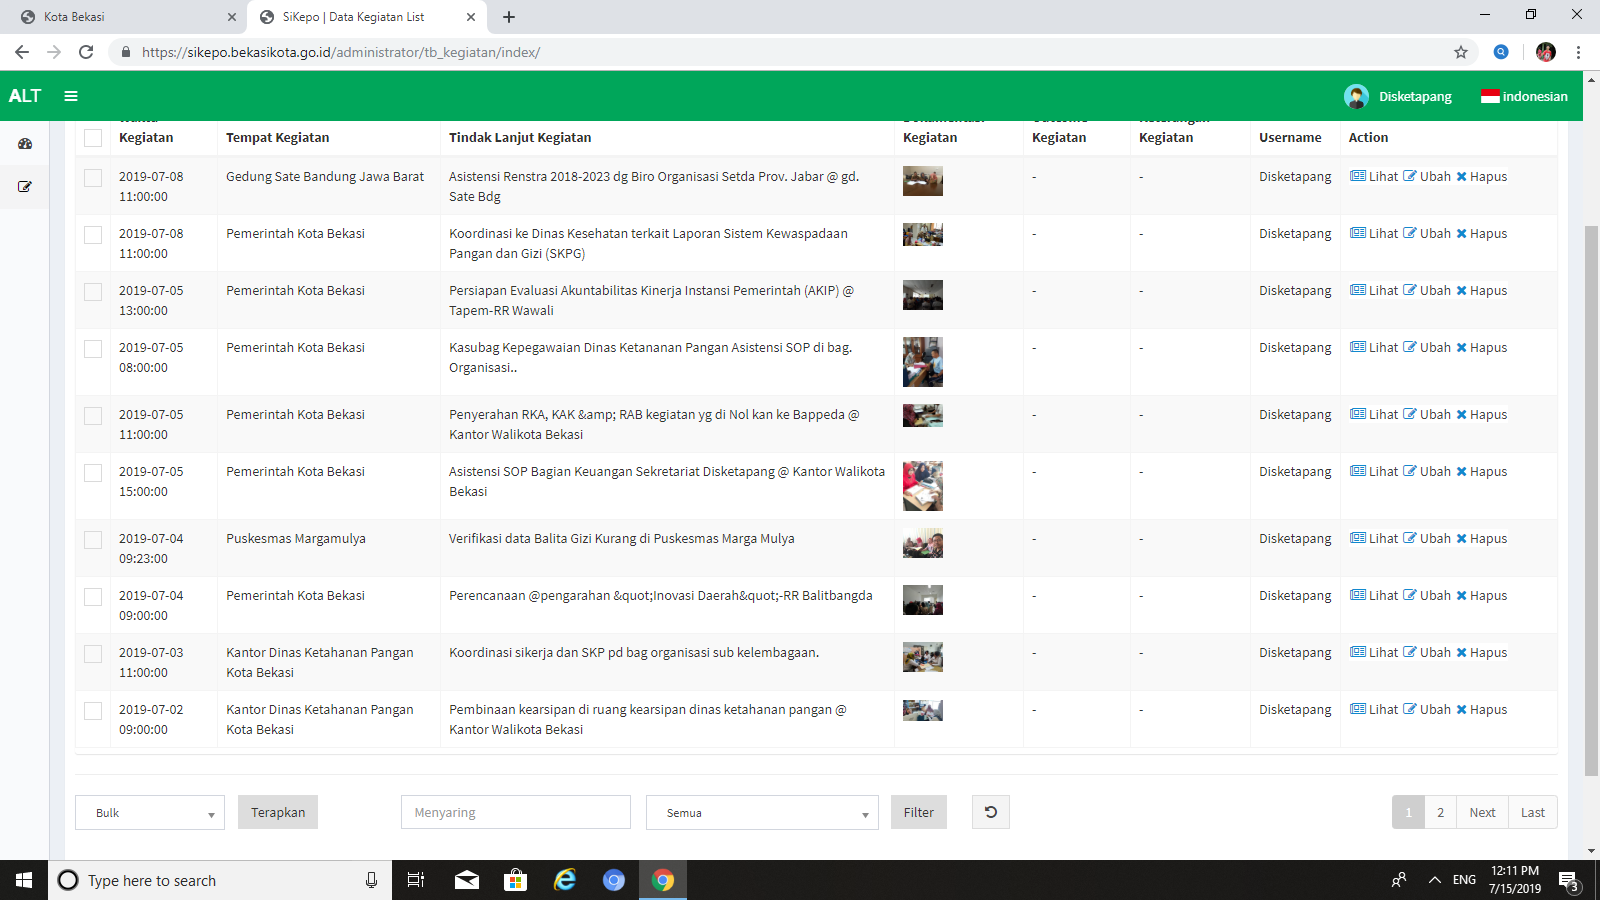Open the notification center in taskbar
1600x900 pixels.
[1569, 880]
